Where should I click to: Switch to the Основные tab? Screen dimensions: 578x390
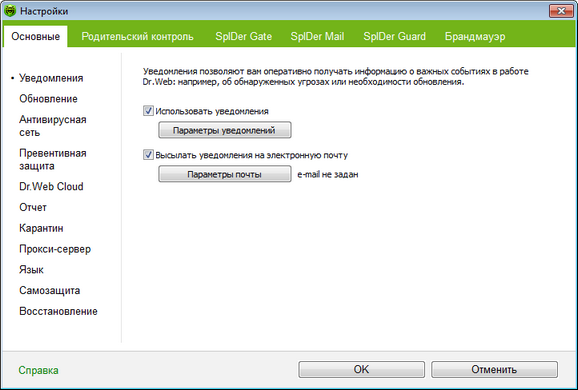pos(35,36)
